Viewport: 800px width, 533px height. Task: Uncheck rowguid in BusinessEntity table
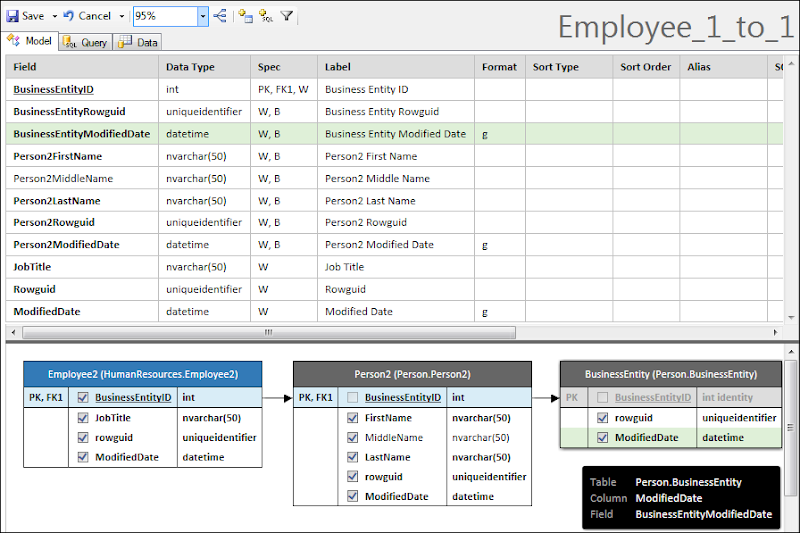point(603,418)
